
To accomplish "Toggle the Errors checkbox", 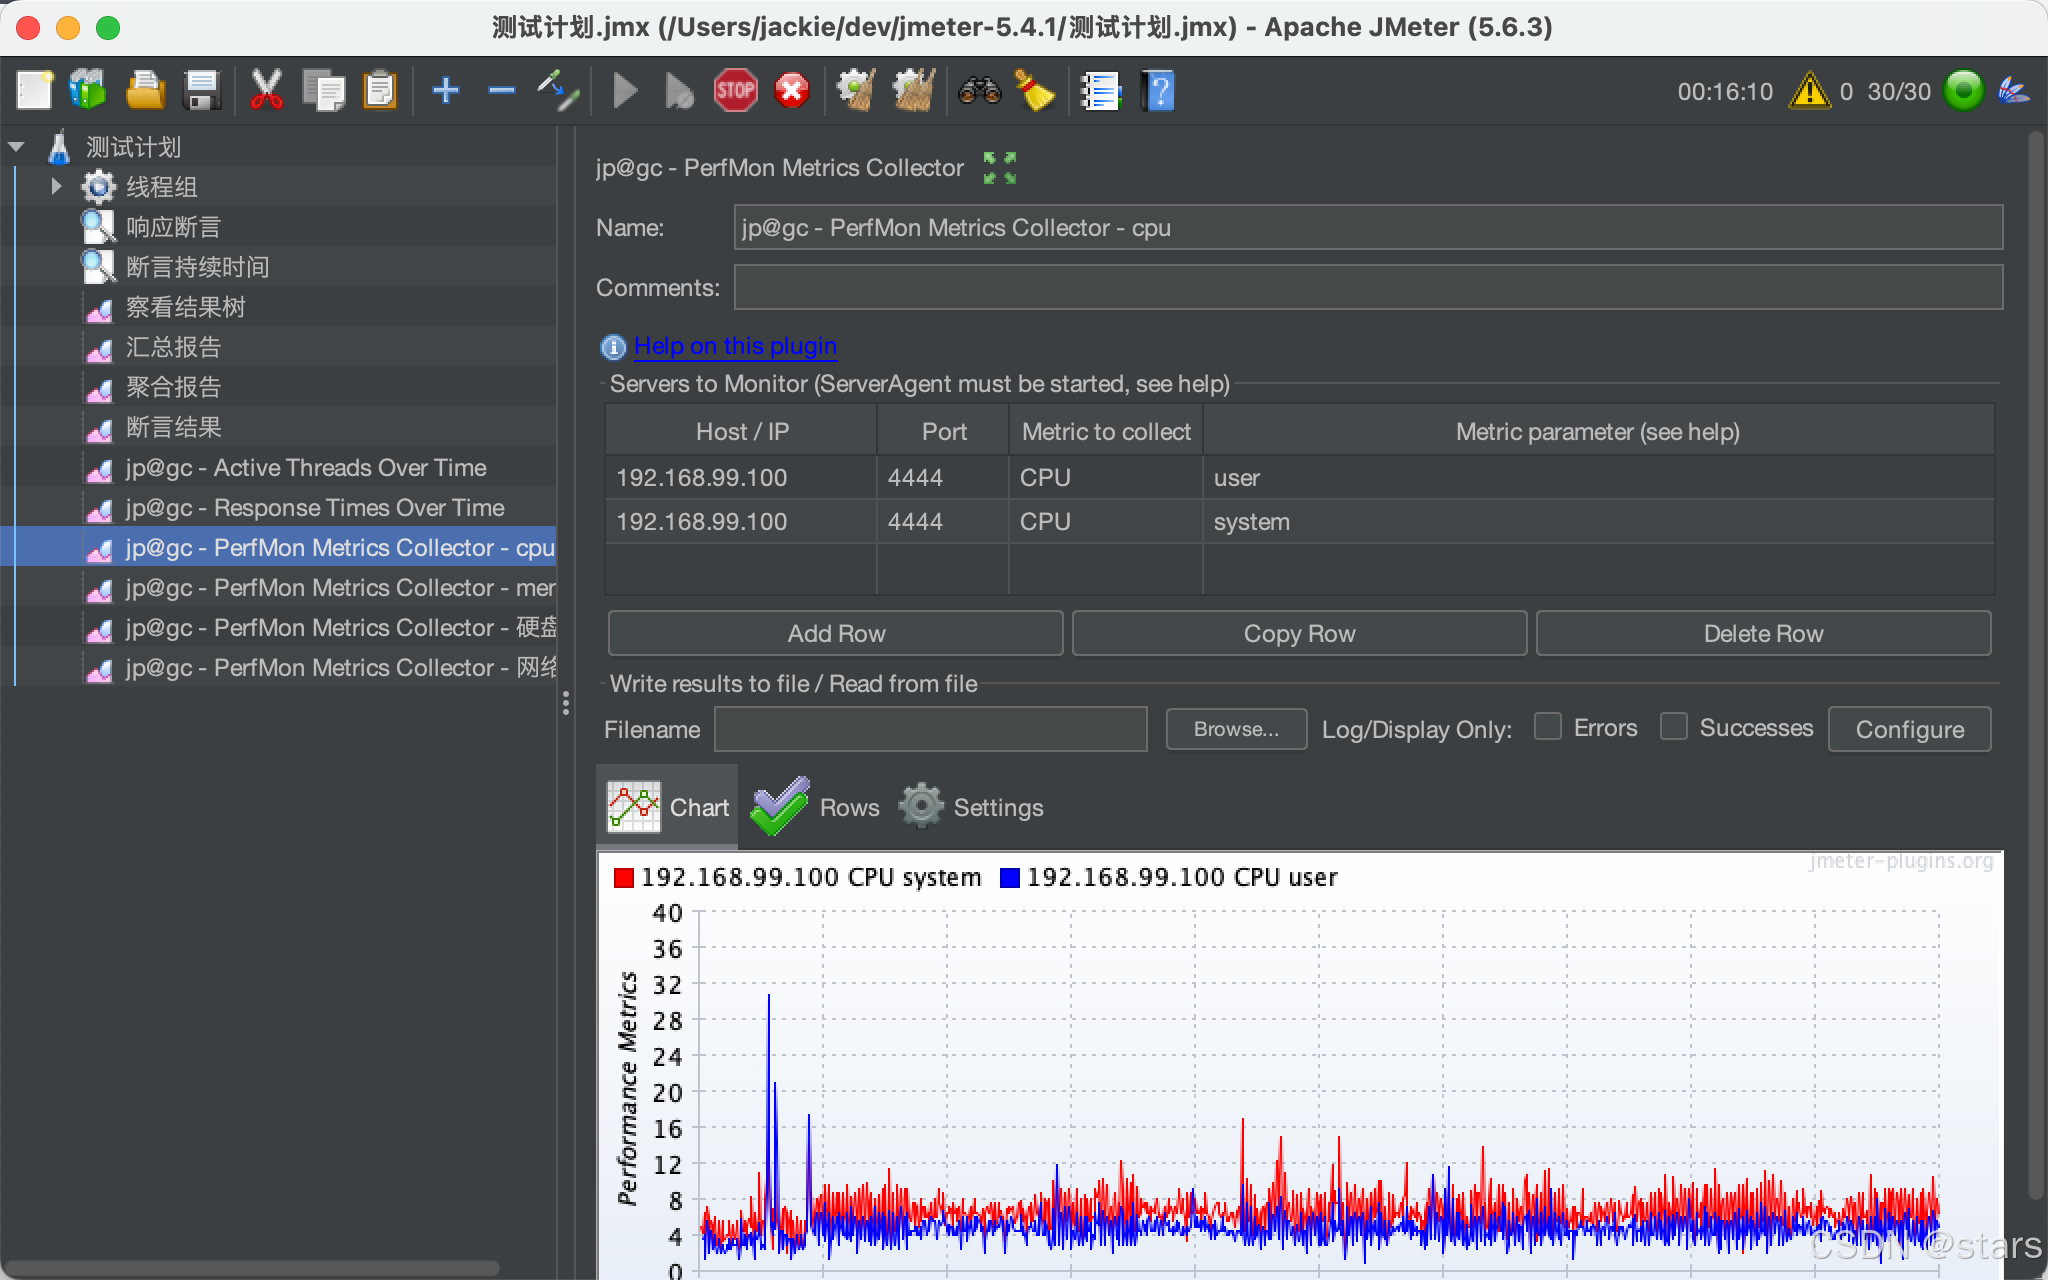I will click(x=1548, y=726).
